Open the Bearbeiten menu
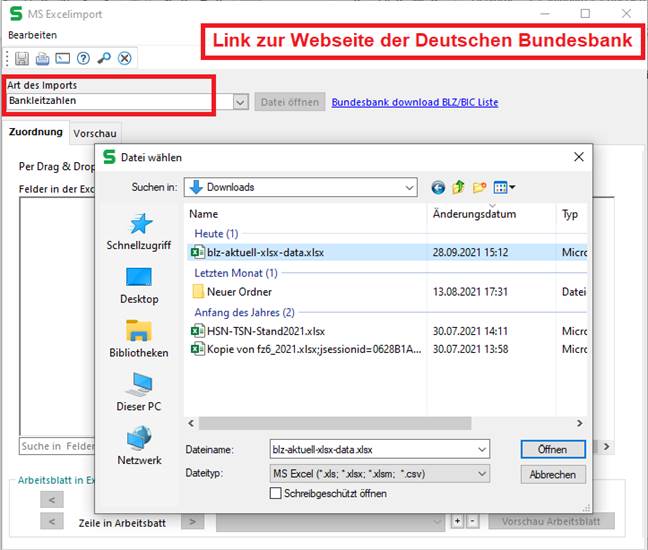This screenshot has width=648, height=550. point(33,34)
